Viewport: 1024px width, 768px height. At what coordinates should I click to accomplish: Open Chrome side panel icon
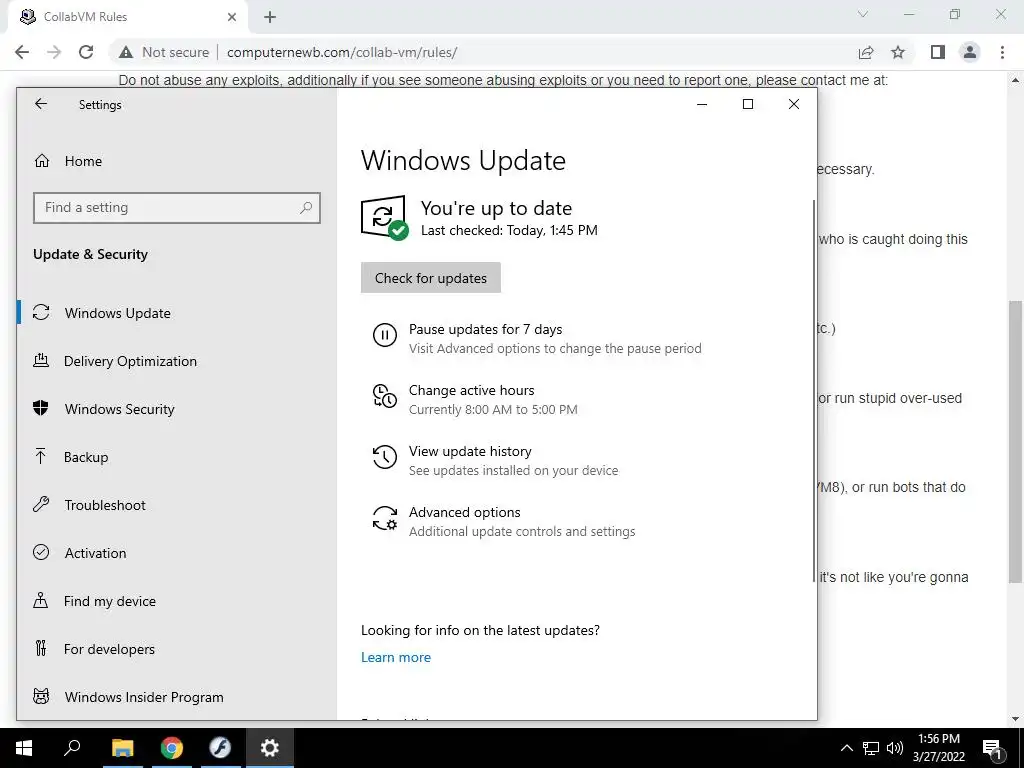pyautogui.click(x=938, y=52)
